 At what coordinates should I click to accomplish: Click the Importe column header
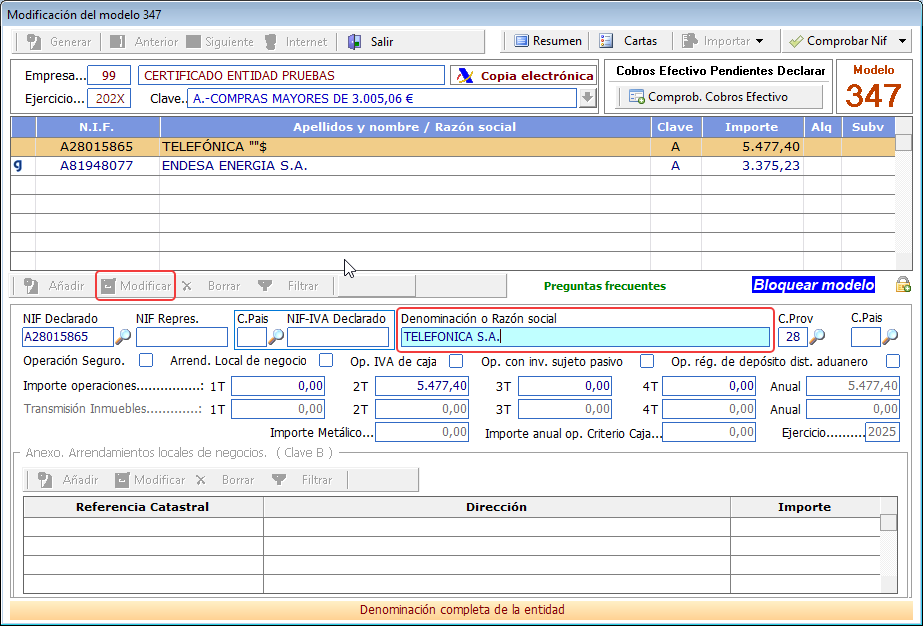(752, 127)
